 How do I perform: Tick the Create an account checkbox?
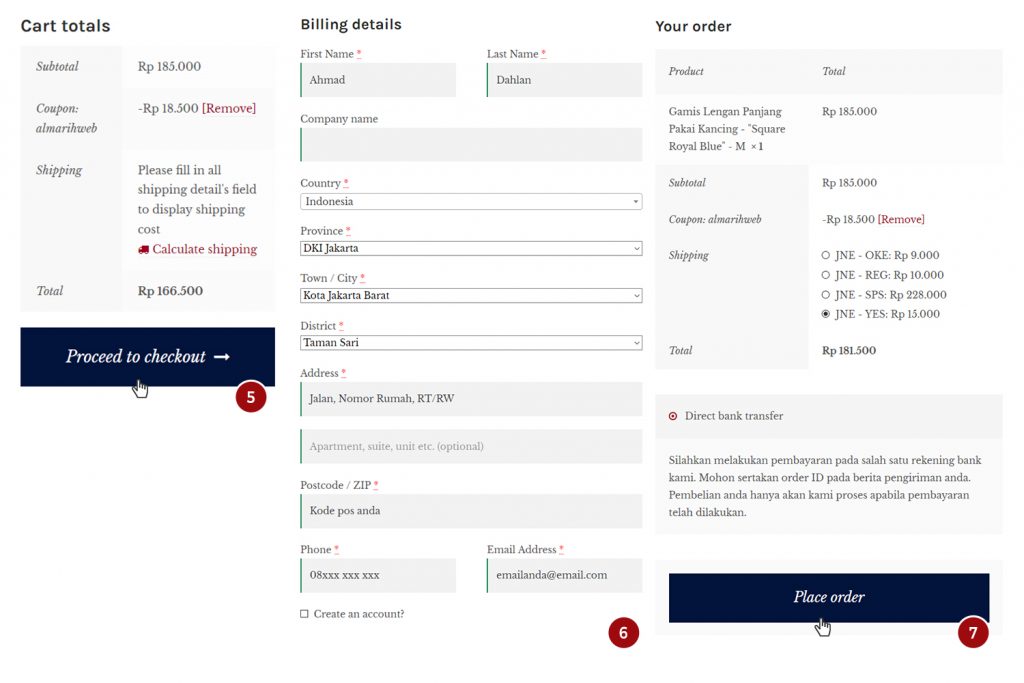(304, 614)
